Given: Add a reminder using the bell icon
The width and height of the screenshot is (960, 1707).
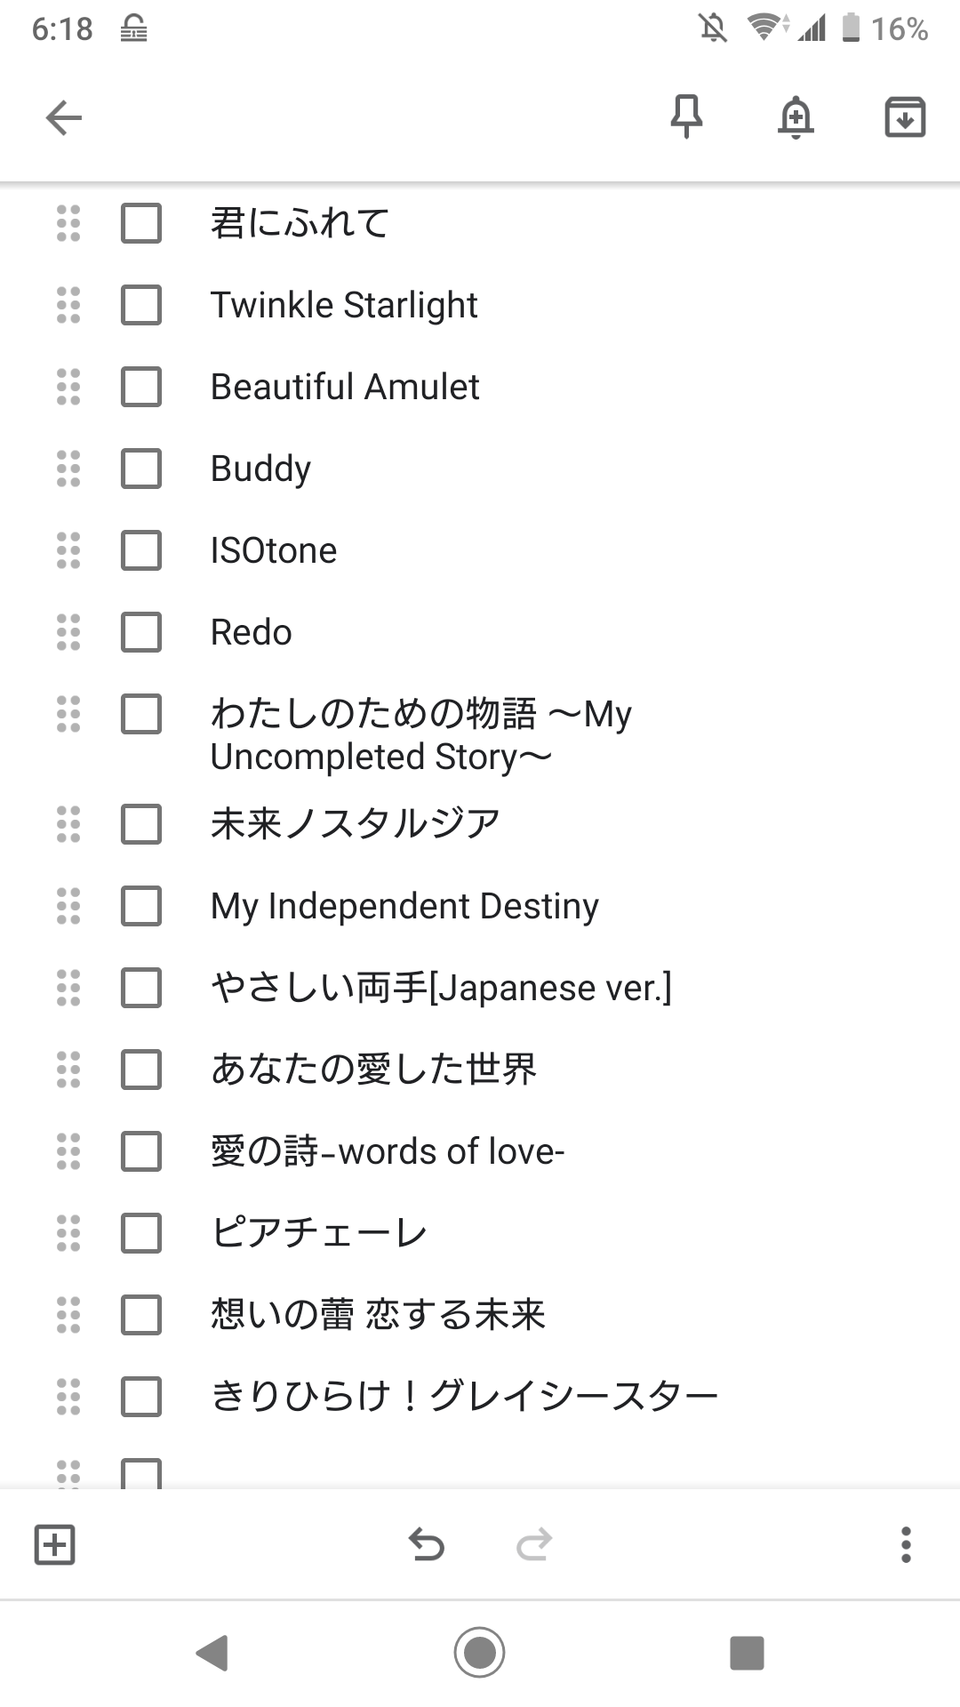Looking at the screenshot, I should (x=796, y=117).
